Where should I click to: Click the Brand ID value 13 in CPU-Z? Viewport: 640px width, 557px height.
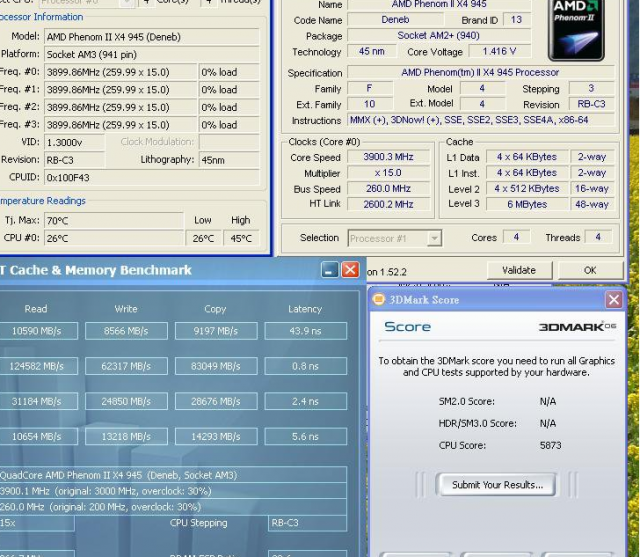516,20
